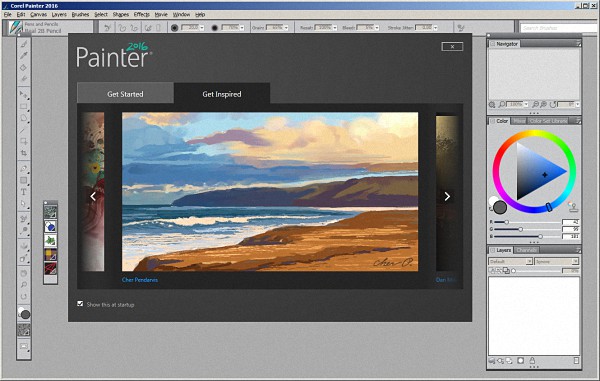
Task: Select the Rectangular Shape tool
Action: pos(24,180)
